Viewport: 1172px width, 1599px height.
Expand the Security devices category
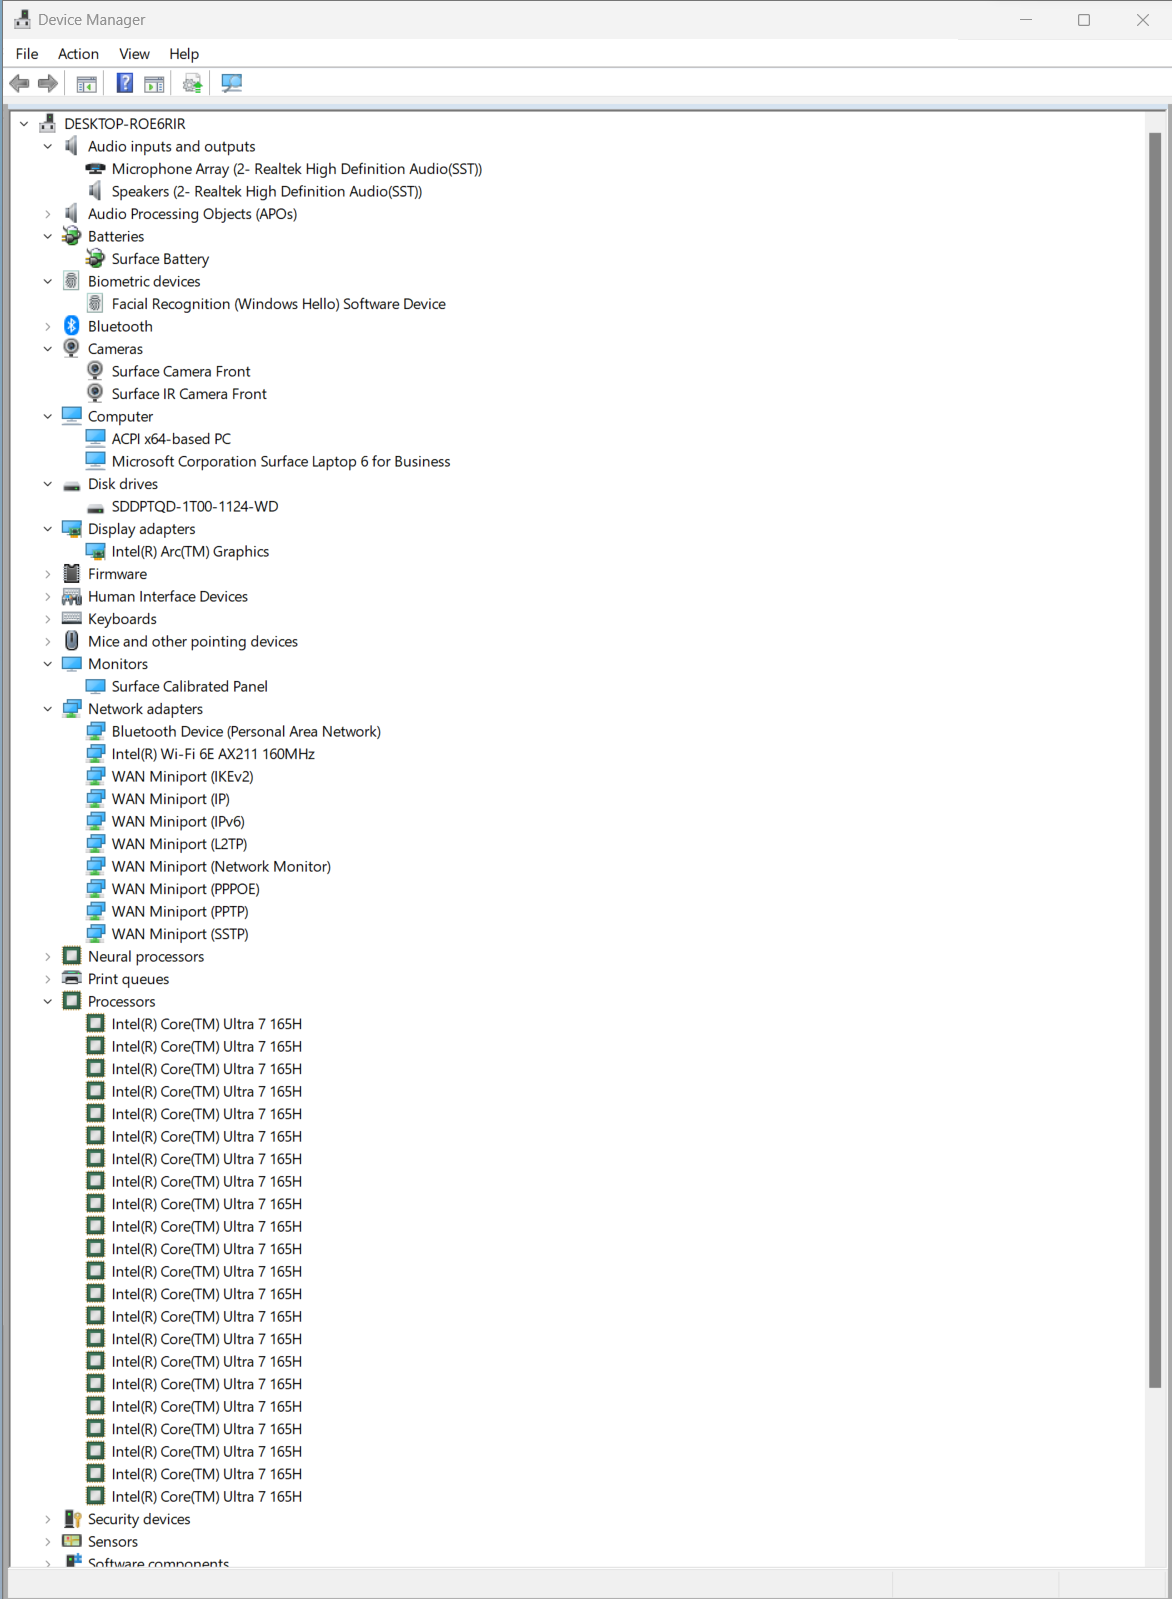[x=47, y=1519]
